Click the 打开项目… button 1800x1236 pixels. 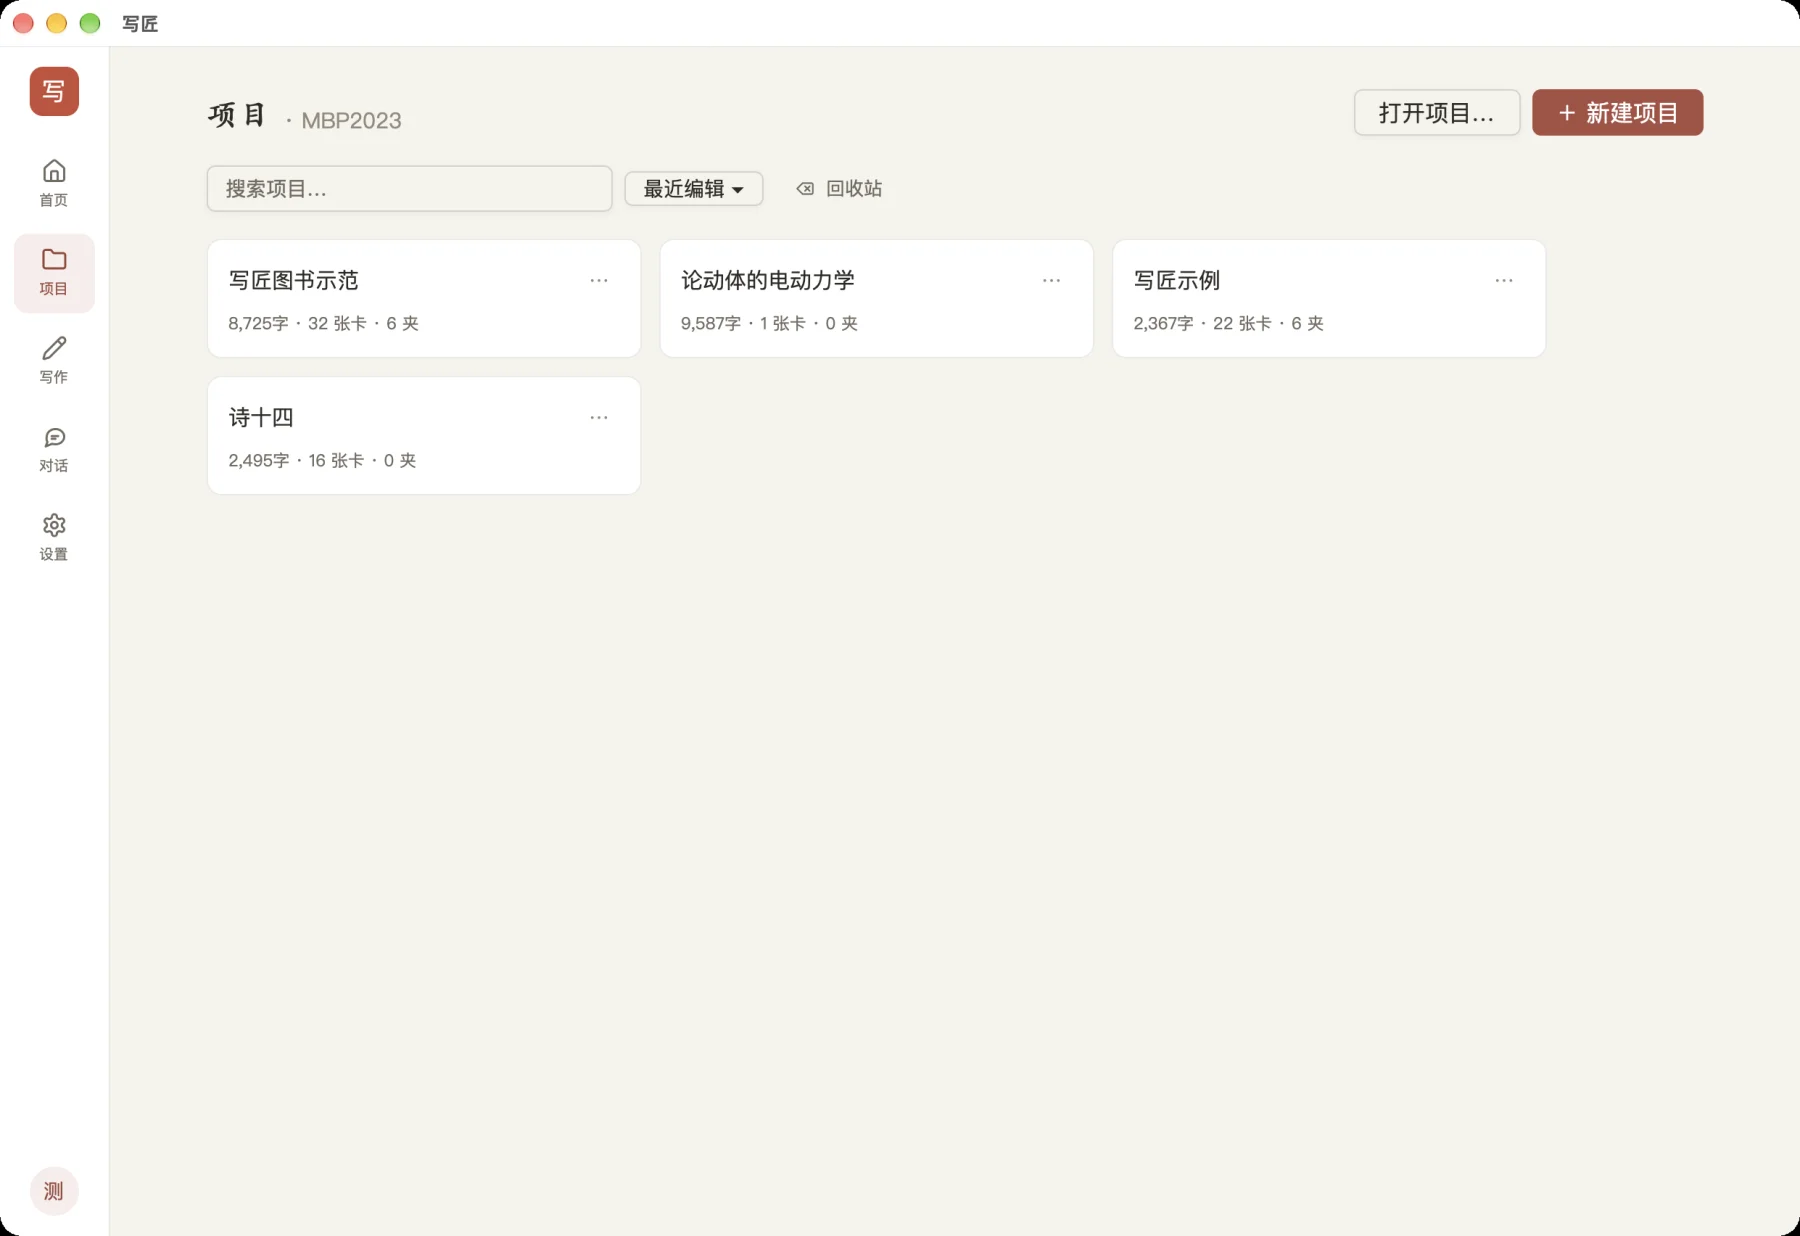1437,113
